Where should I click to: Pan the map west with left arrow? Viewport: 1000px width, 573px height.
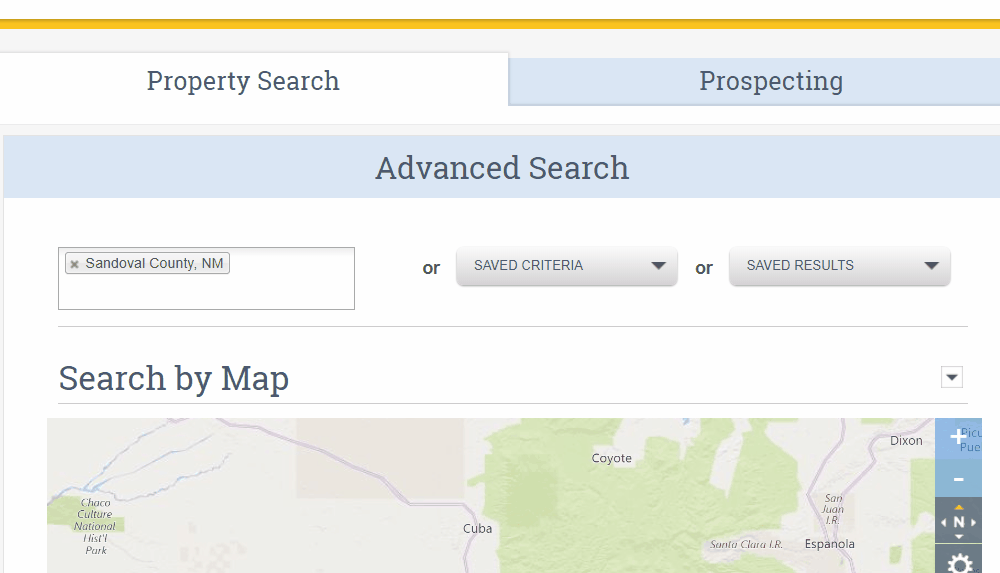pyautogui.click(x=944, y=523)
